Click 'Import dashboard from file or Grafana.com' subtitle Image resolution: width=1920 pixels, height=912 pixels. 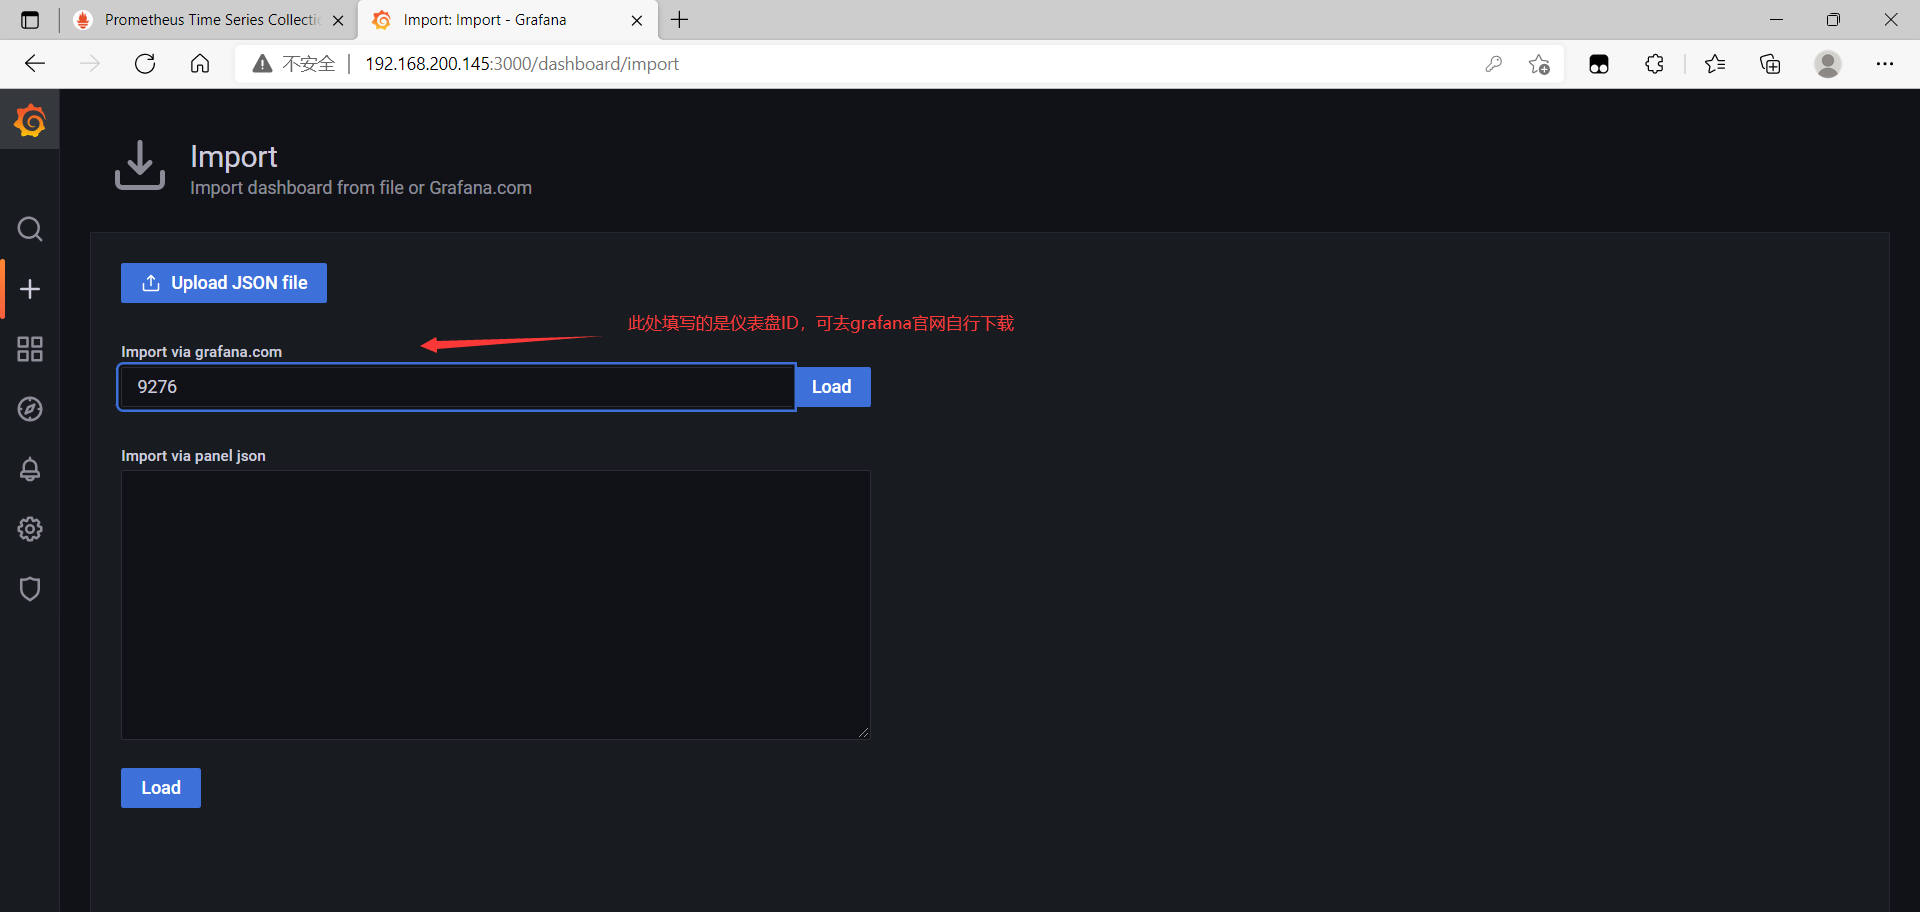(x=361, y=188)
